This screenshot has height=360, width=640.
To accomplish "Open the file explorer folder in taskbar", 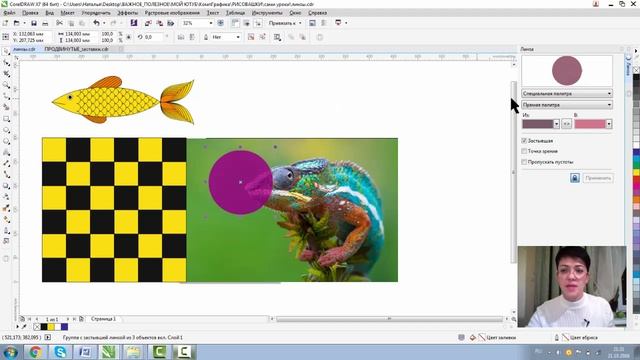I will (134, 352).
